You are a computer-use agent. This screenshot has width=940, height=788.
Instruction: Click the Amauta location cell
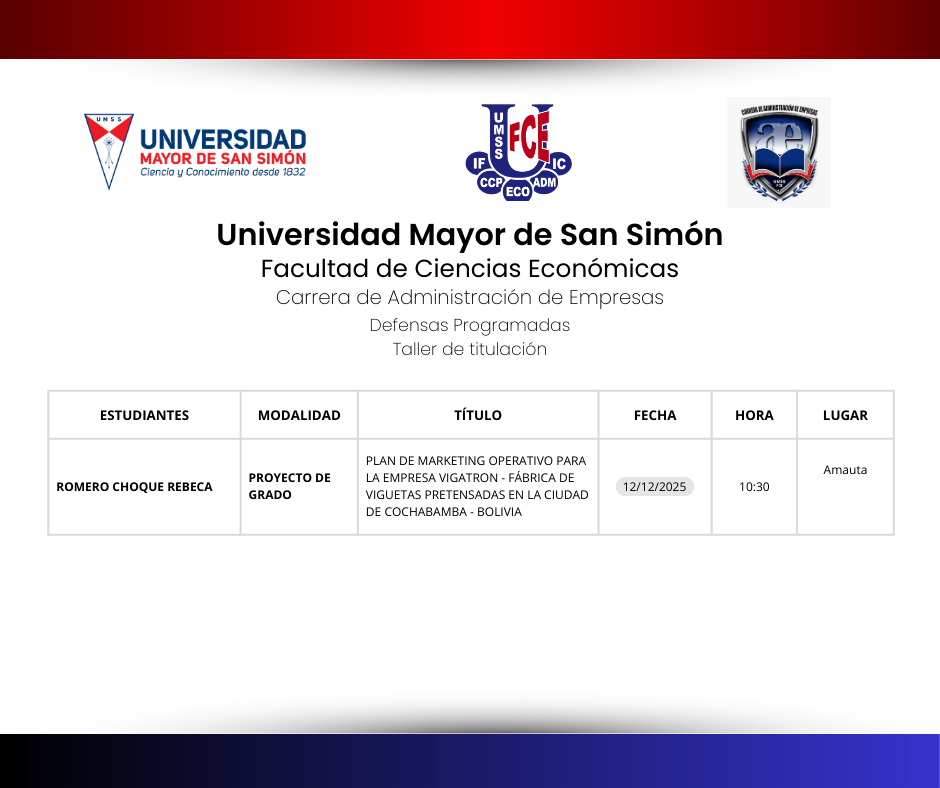[845, 470]
